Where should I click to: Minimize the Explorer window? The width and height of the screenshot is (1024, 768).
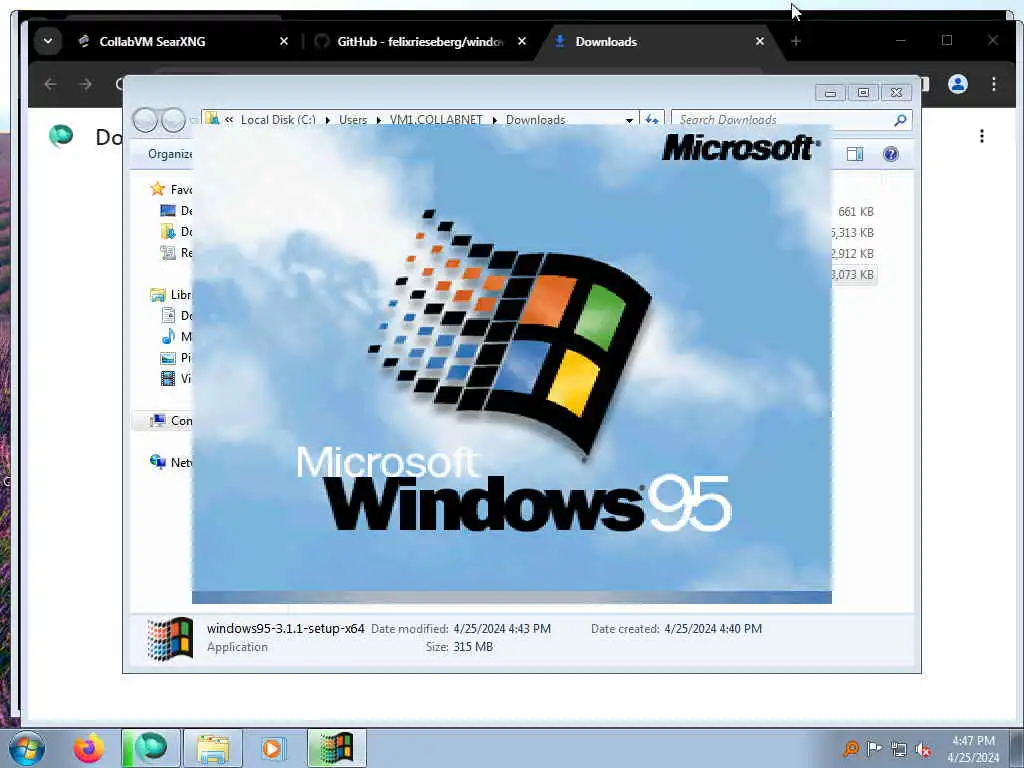[x=830, y=93]
